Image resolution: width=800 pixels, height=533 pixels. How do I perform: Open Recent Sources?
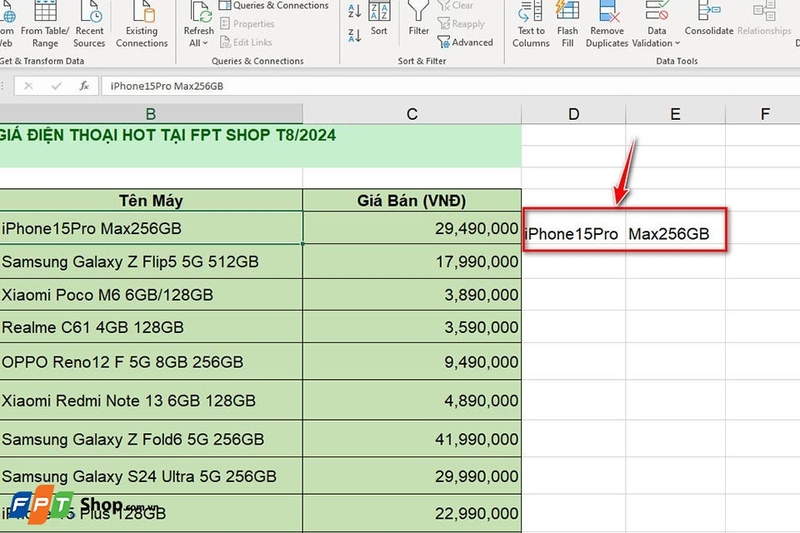click(x=89, y=24)
